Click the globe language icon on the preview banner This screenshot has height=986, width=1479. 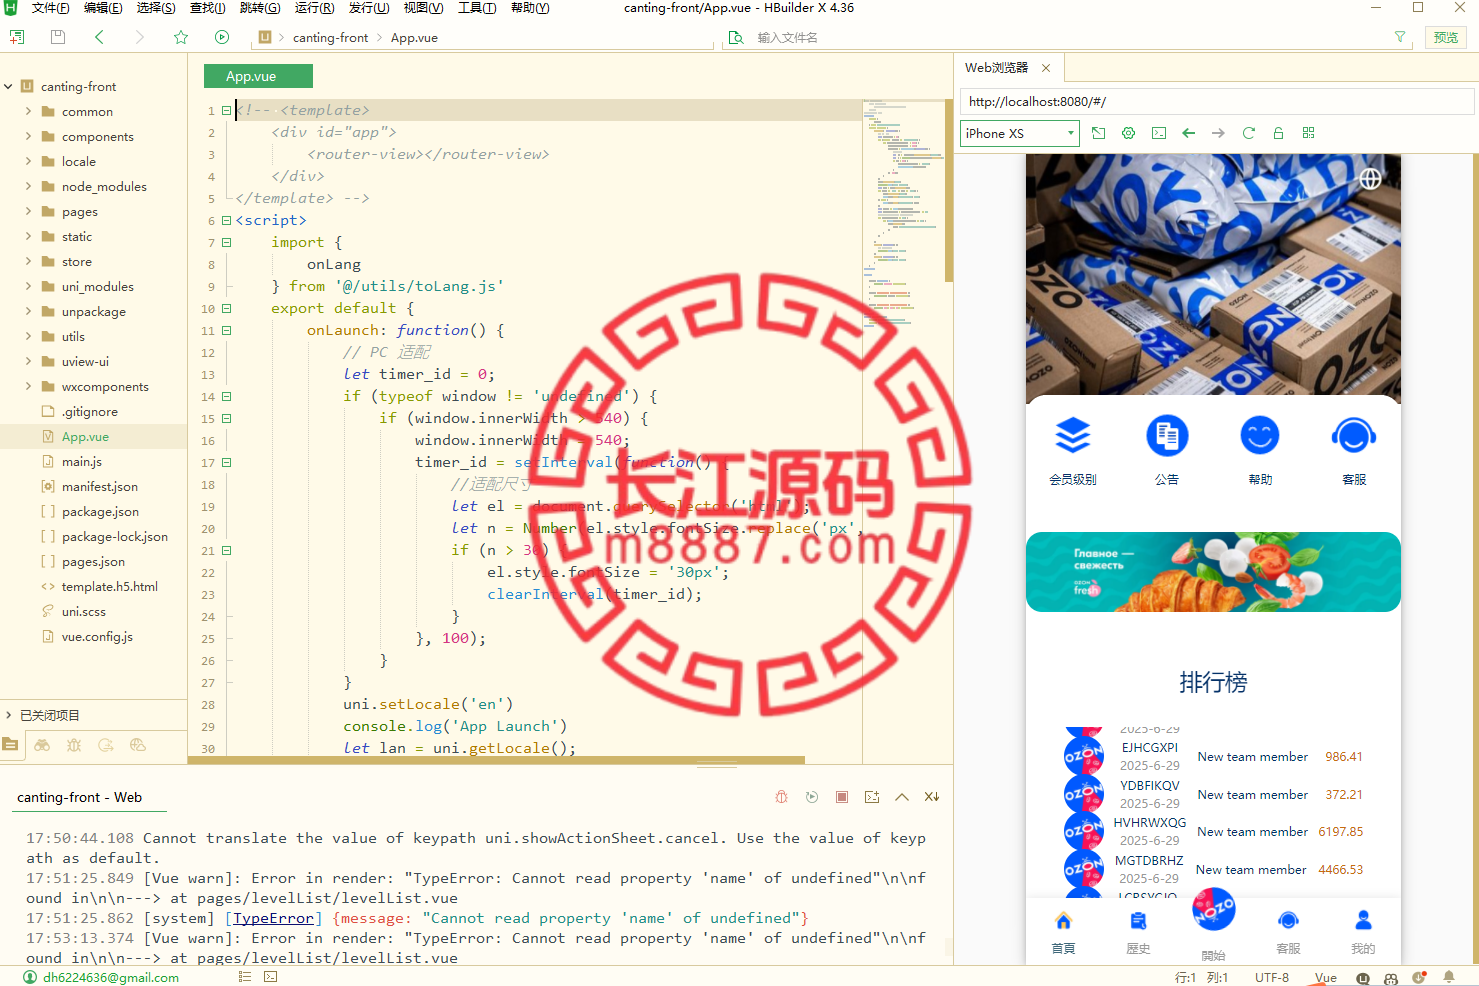click(x=1370, y=178)
